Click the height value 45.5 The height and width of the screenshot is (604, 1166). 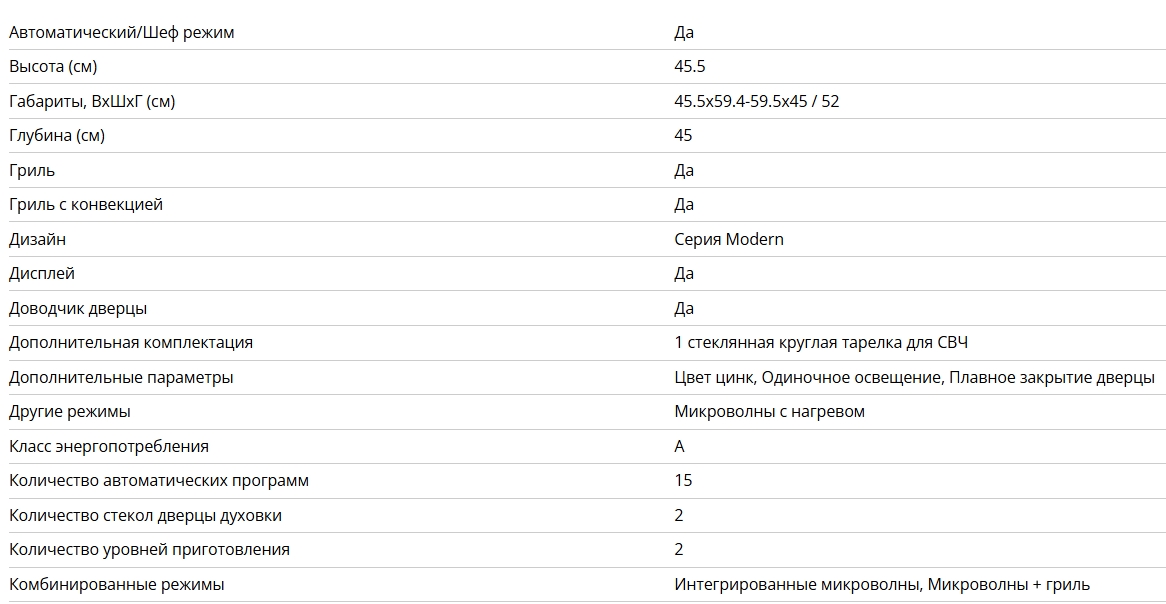[x=691, y=67]
